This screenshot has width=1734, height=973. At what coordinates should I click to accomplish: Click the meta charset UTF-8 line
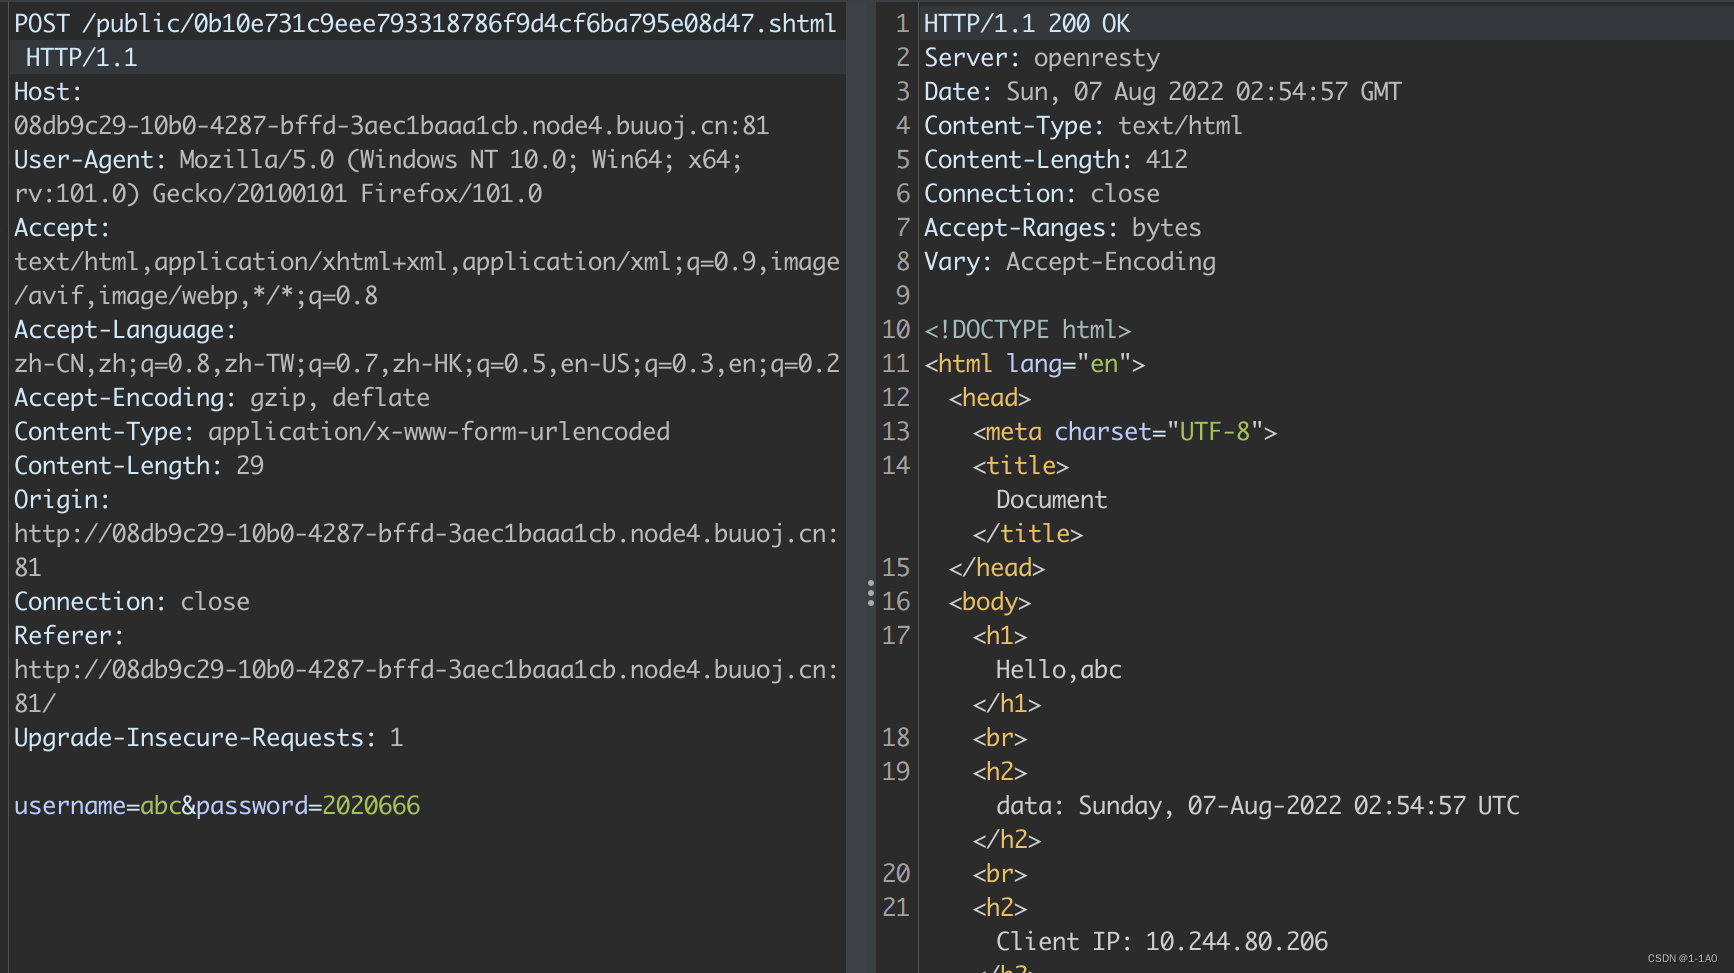(1124, 432)
